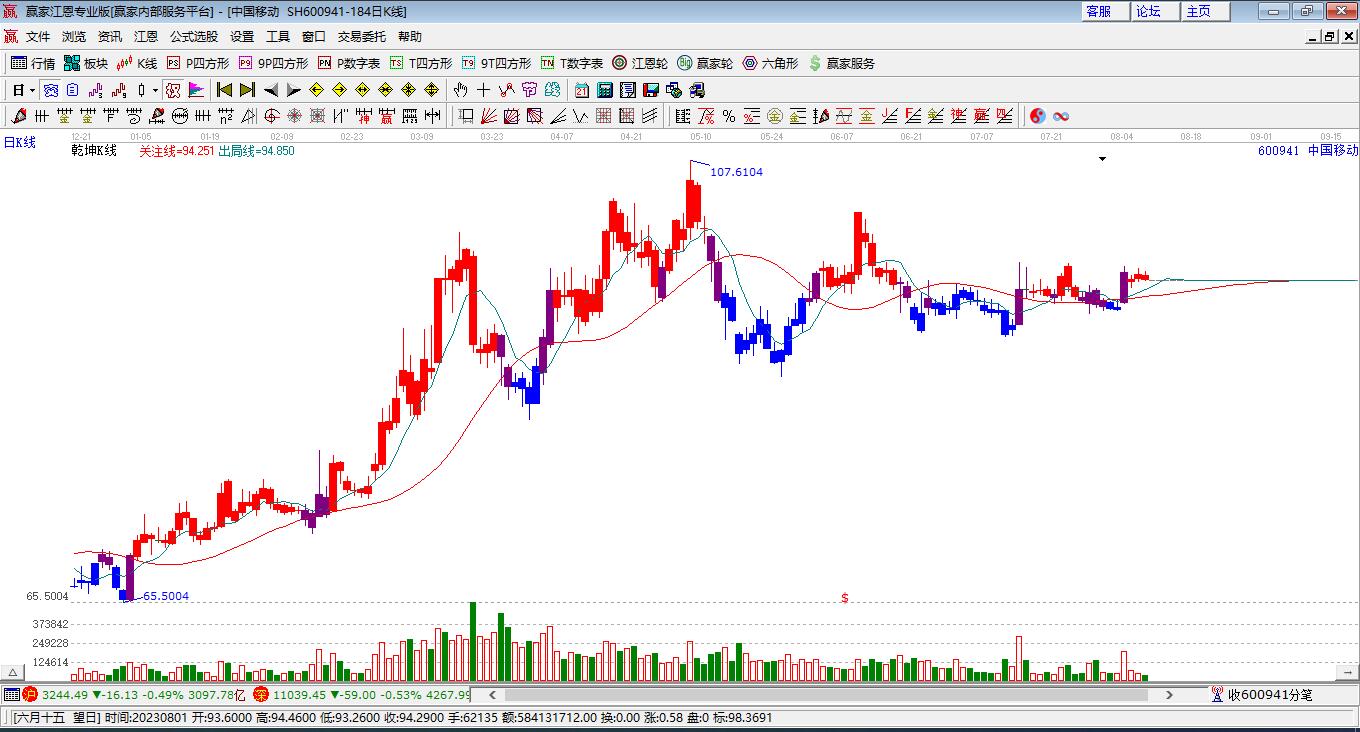Switch to the K线 chart view
1360x732 pixels.
(137, 63)
